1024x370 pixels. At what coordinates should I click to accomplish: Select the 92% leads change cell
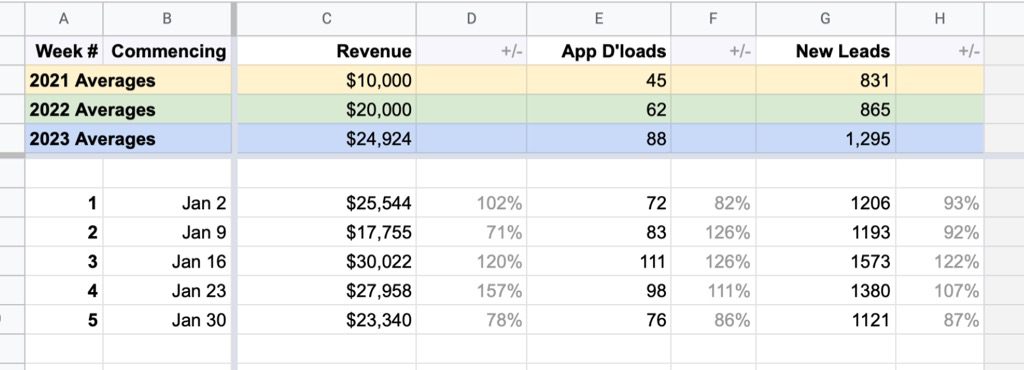[940, 232]
